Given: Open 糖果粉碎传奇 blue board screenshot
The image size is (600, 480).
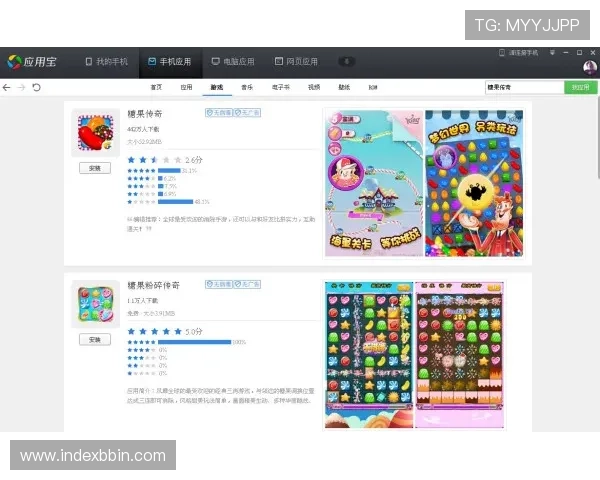Looking at the screenshot, I should (369, 355).
